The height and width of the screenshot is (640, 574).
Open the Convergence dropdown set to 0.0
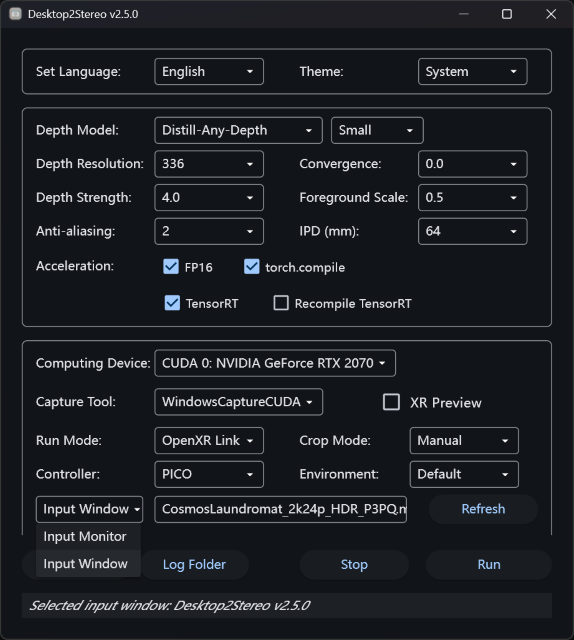pos(472,164)
